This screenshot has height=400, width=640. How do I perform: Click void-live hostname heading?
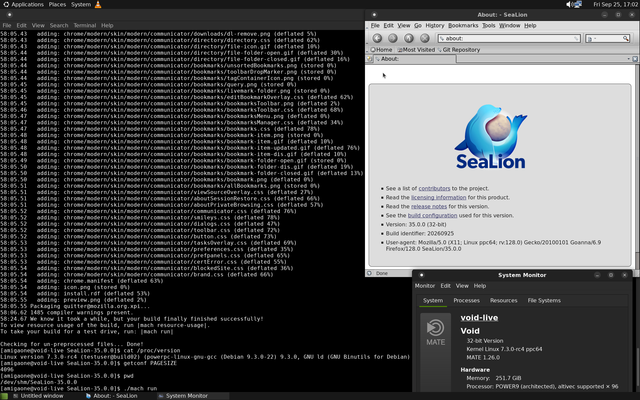[x=479, y=318]
